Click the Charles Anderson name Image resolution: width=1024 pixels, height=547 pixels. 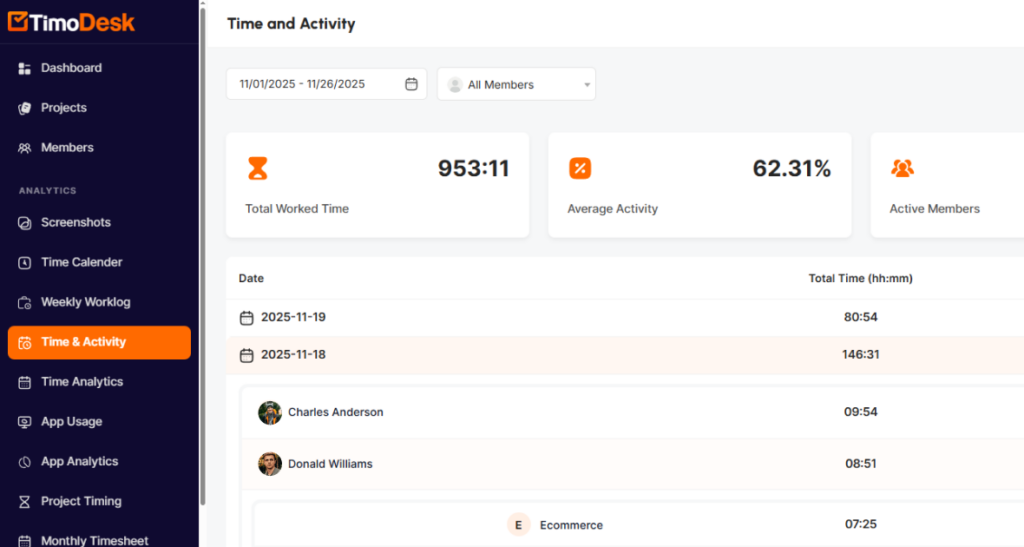336,413
